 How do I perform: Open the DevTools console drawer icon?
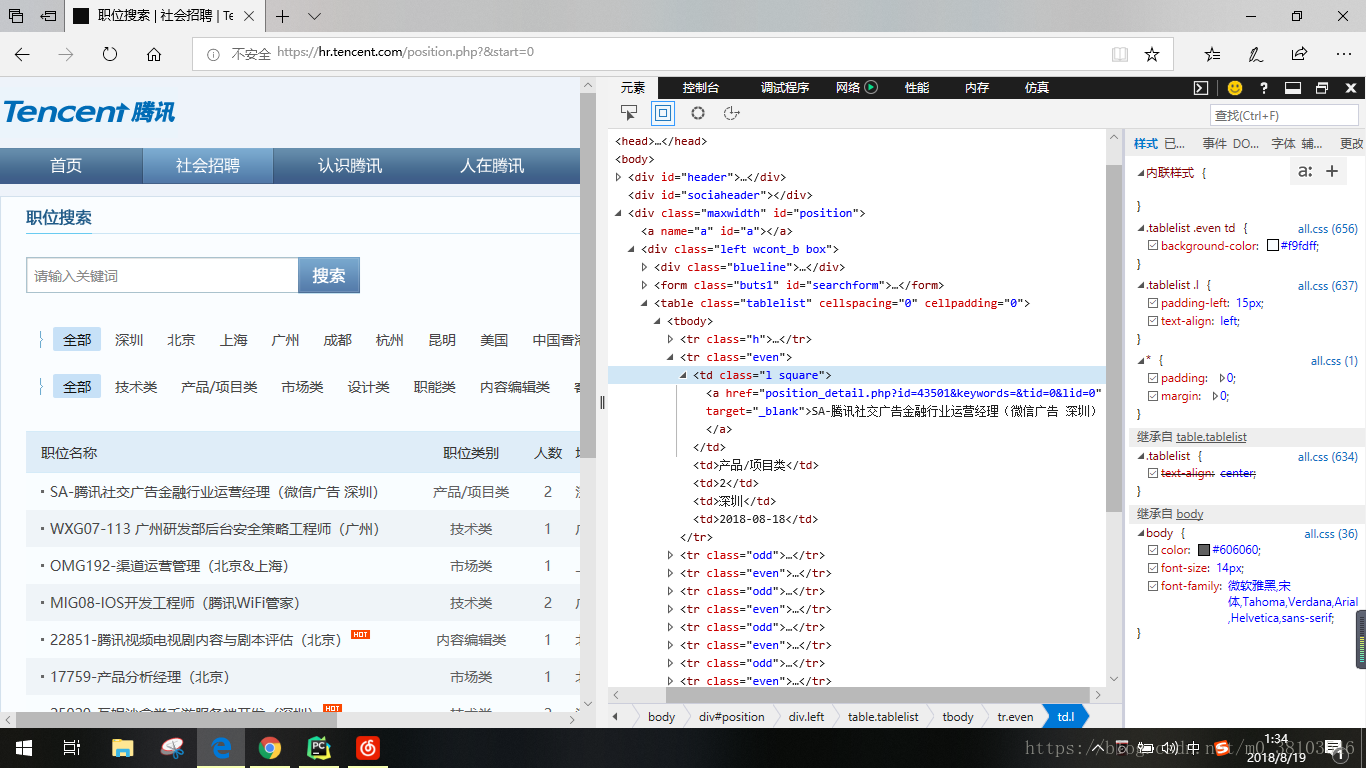[1201, 88]
